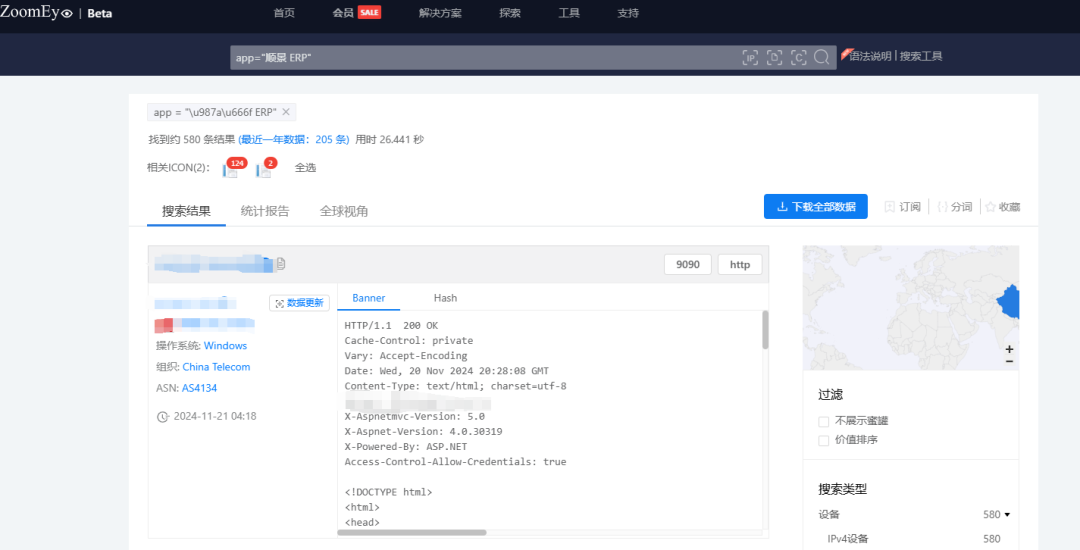Open the 探索 menu
Screen dimensions: 1080x550
pos(510,13)
